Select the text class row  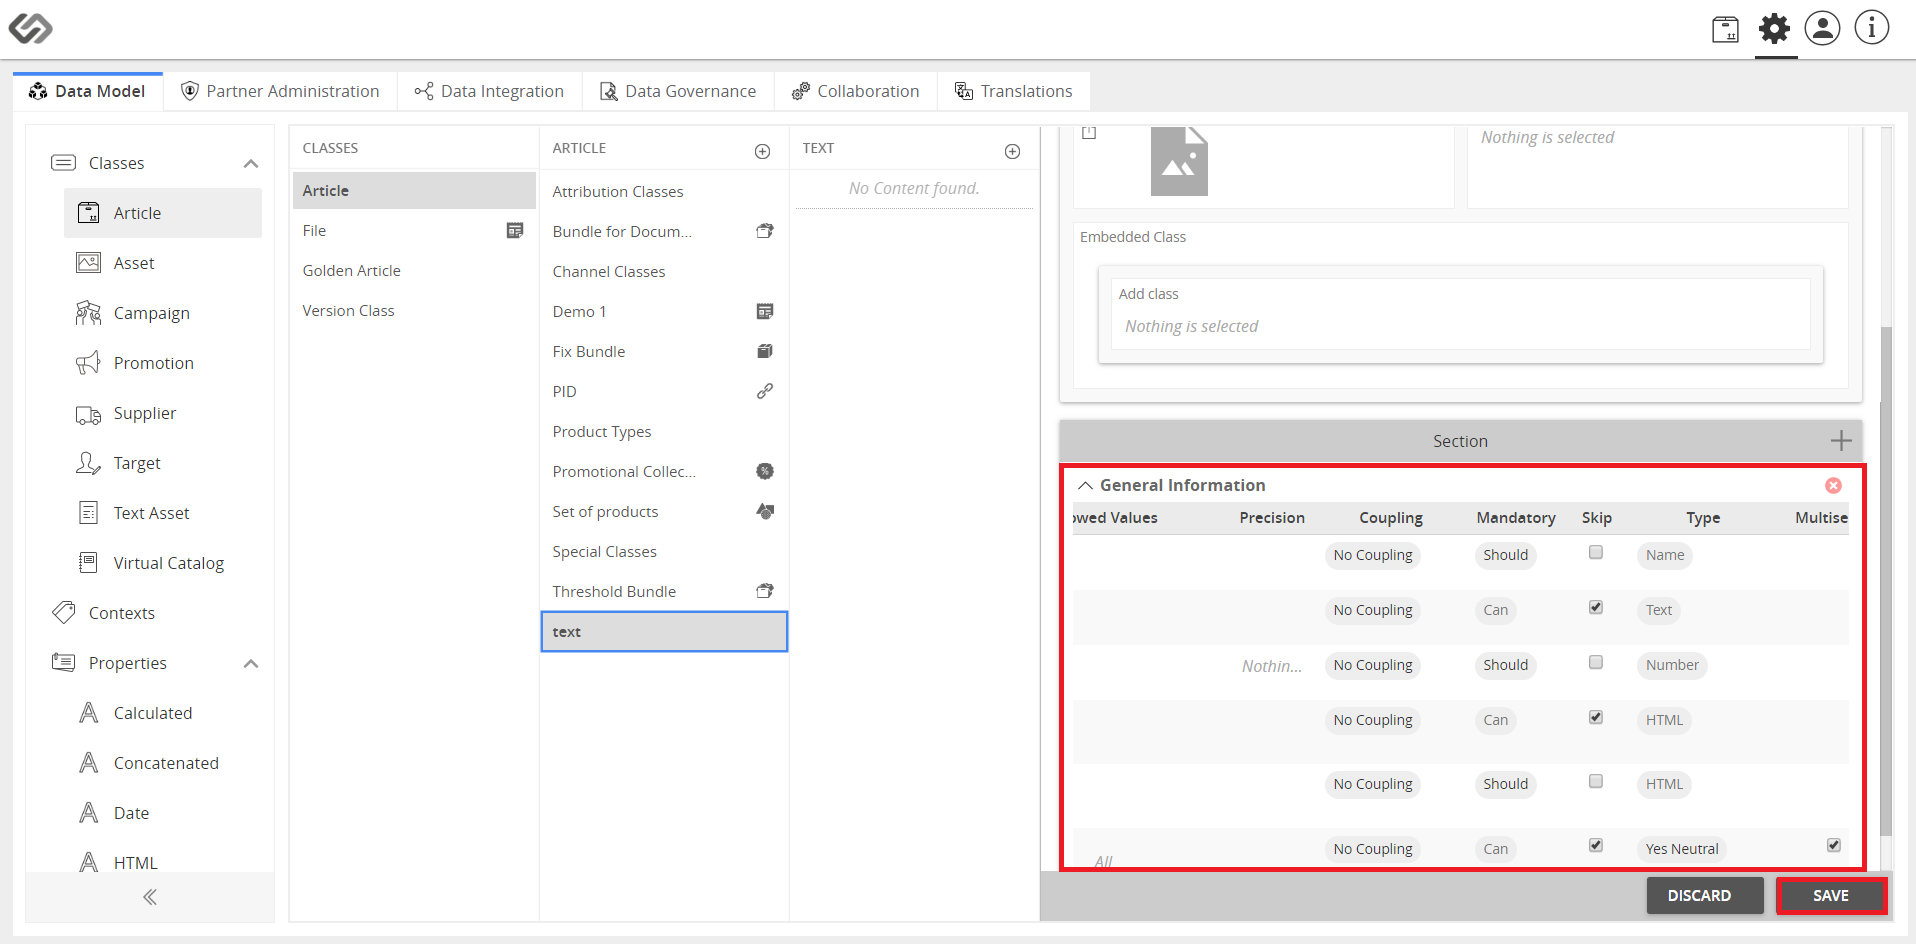pyautogui.click(x=664, y=632)
